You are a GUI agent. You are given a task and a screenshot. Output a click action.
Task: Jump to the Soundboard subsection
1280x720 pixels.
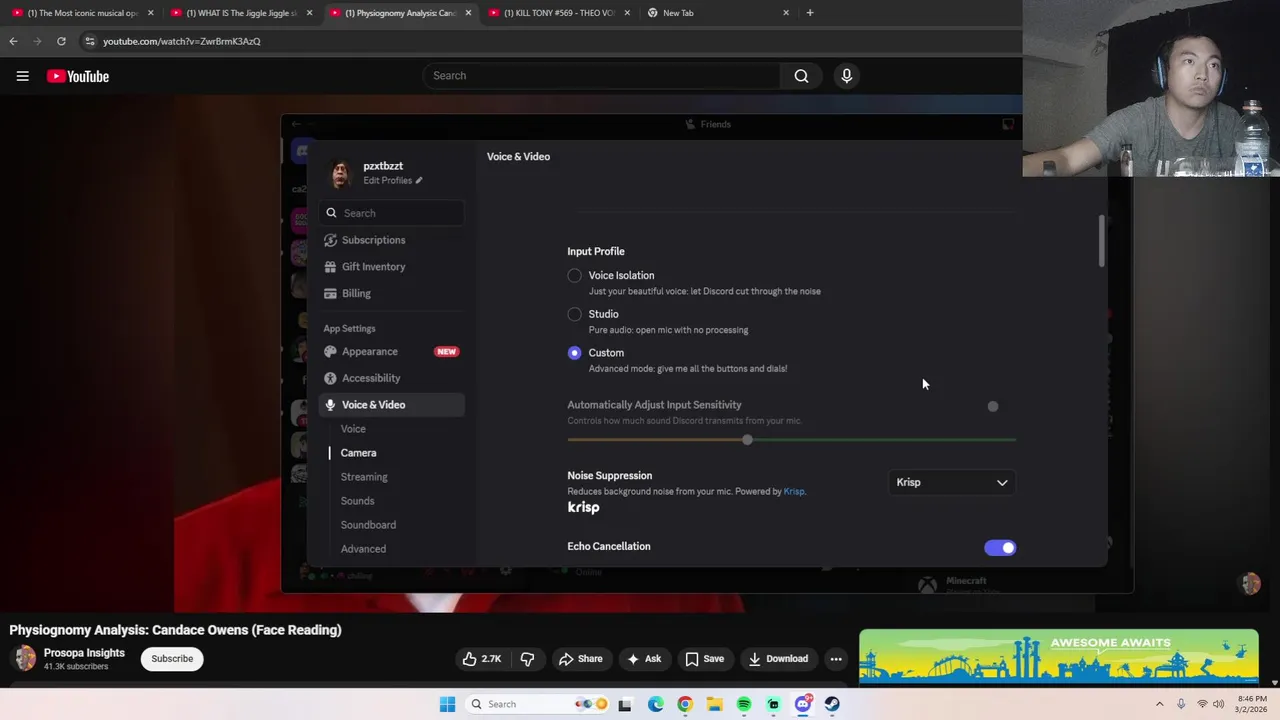click(368, 525)
